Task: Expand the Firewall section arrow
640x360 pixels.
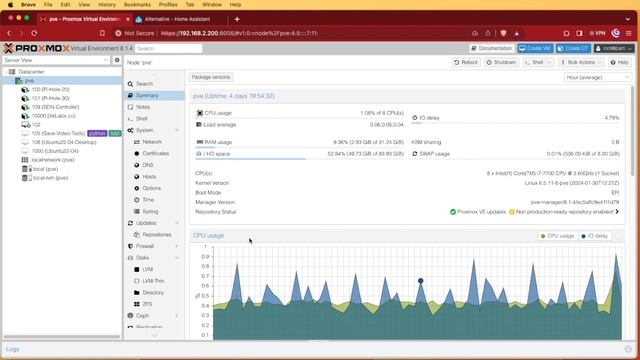Action: [x=177, y=246]
